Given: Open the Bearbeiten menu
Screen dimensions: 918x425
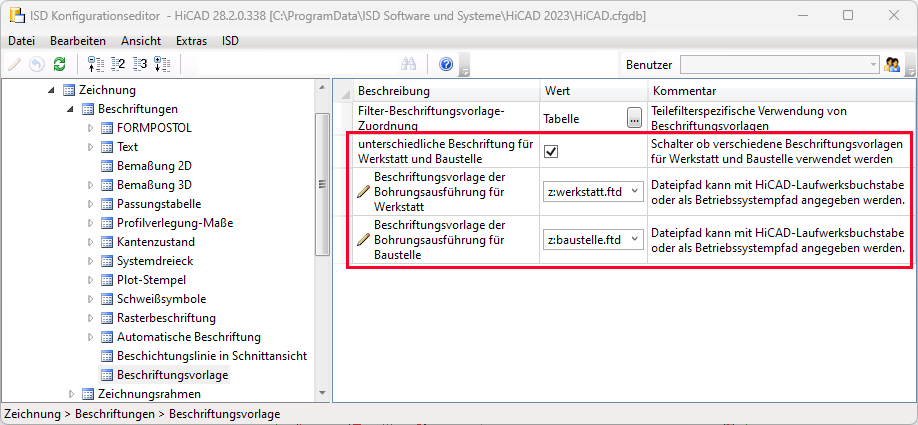Looking at the screenshot, I should [78, 41].
